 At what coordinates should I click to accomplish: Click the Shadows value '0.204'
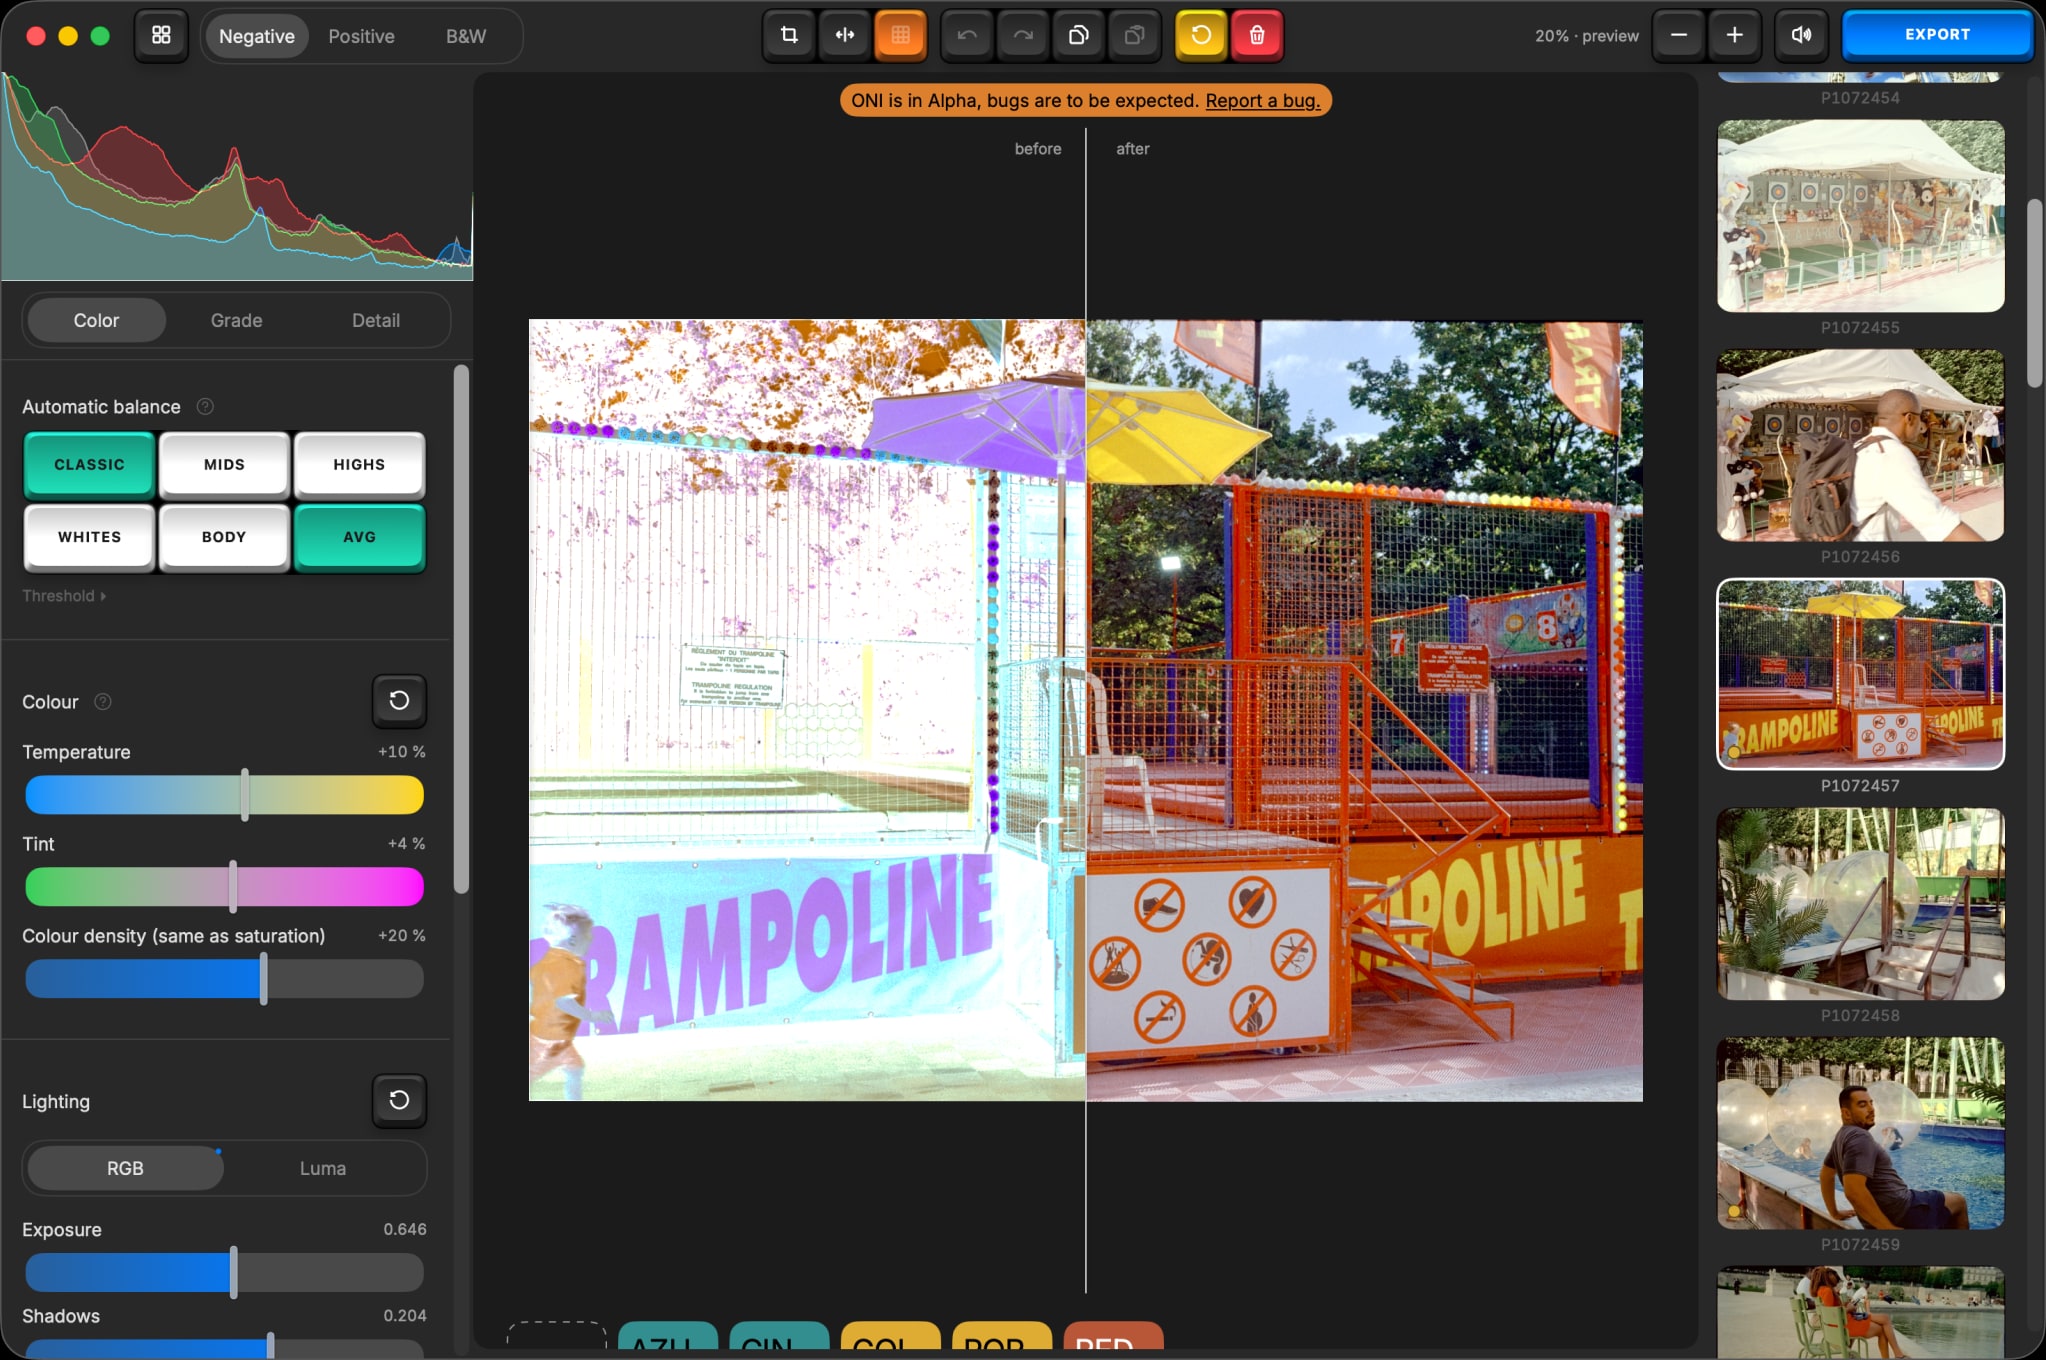405,1316
